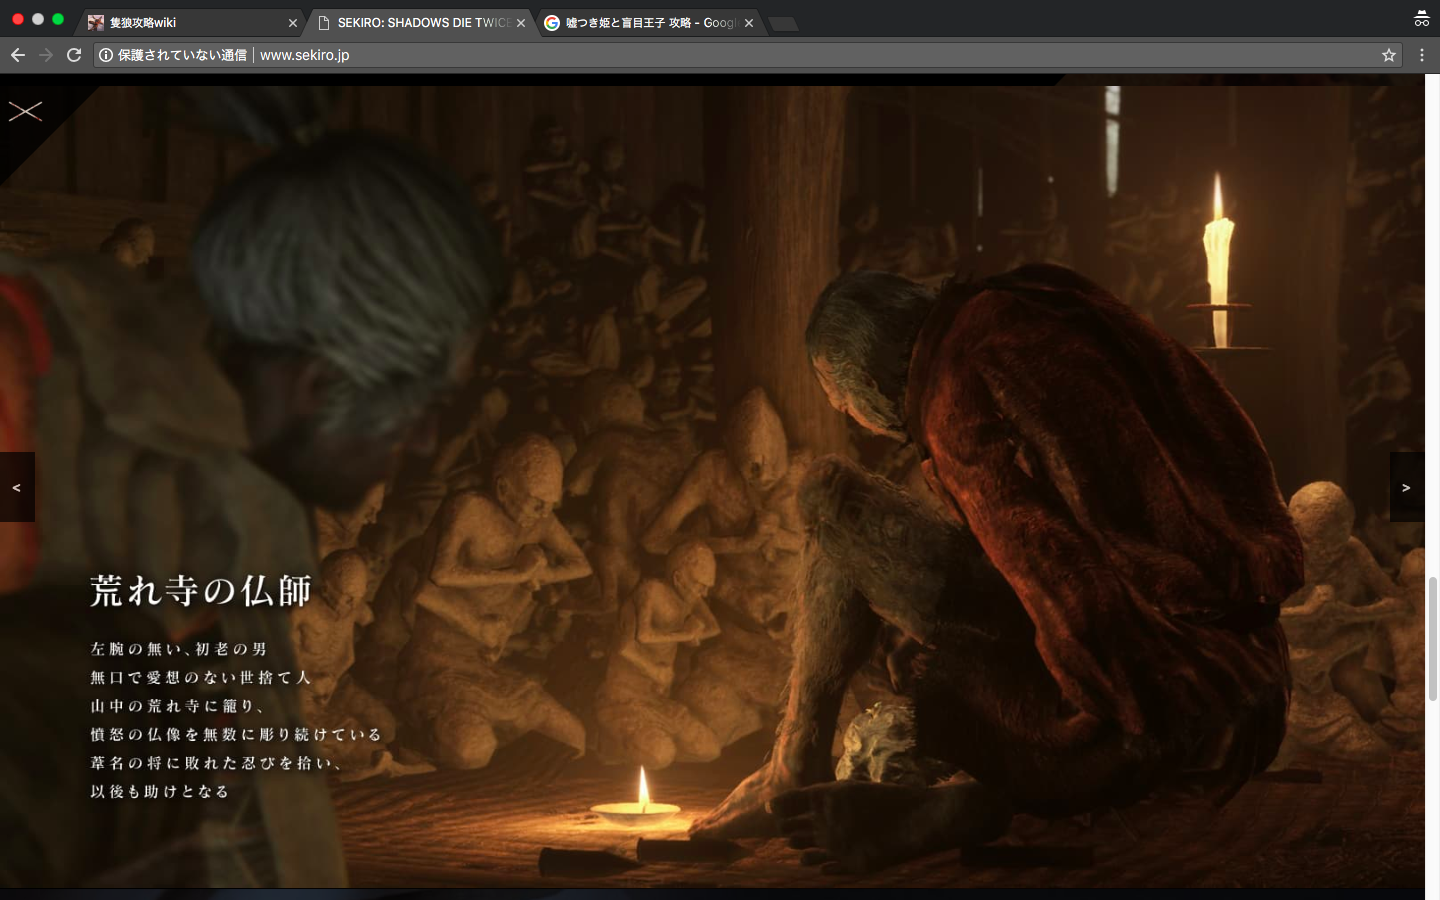Image resolution: width=1440 pixels, height=900 pixels.
Task: Switch to the SEKIRO: SHADOWS DIE TWICE tab
Action: point(420,22)
